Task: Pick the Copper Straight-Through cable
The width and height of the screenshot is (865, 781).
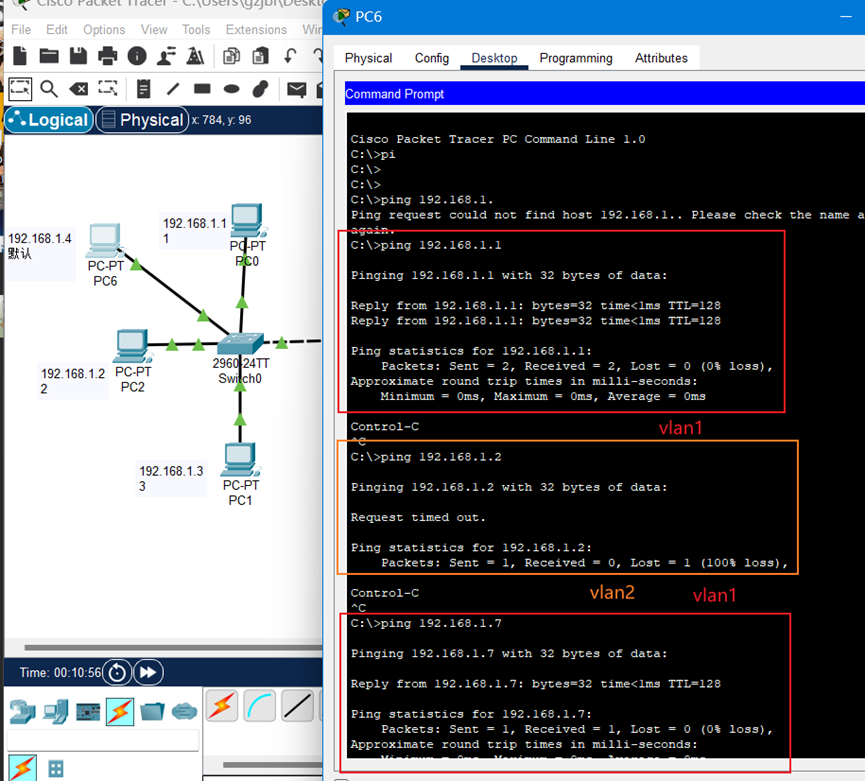Action: click(x=297, y=705)
